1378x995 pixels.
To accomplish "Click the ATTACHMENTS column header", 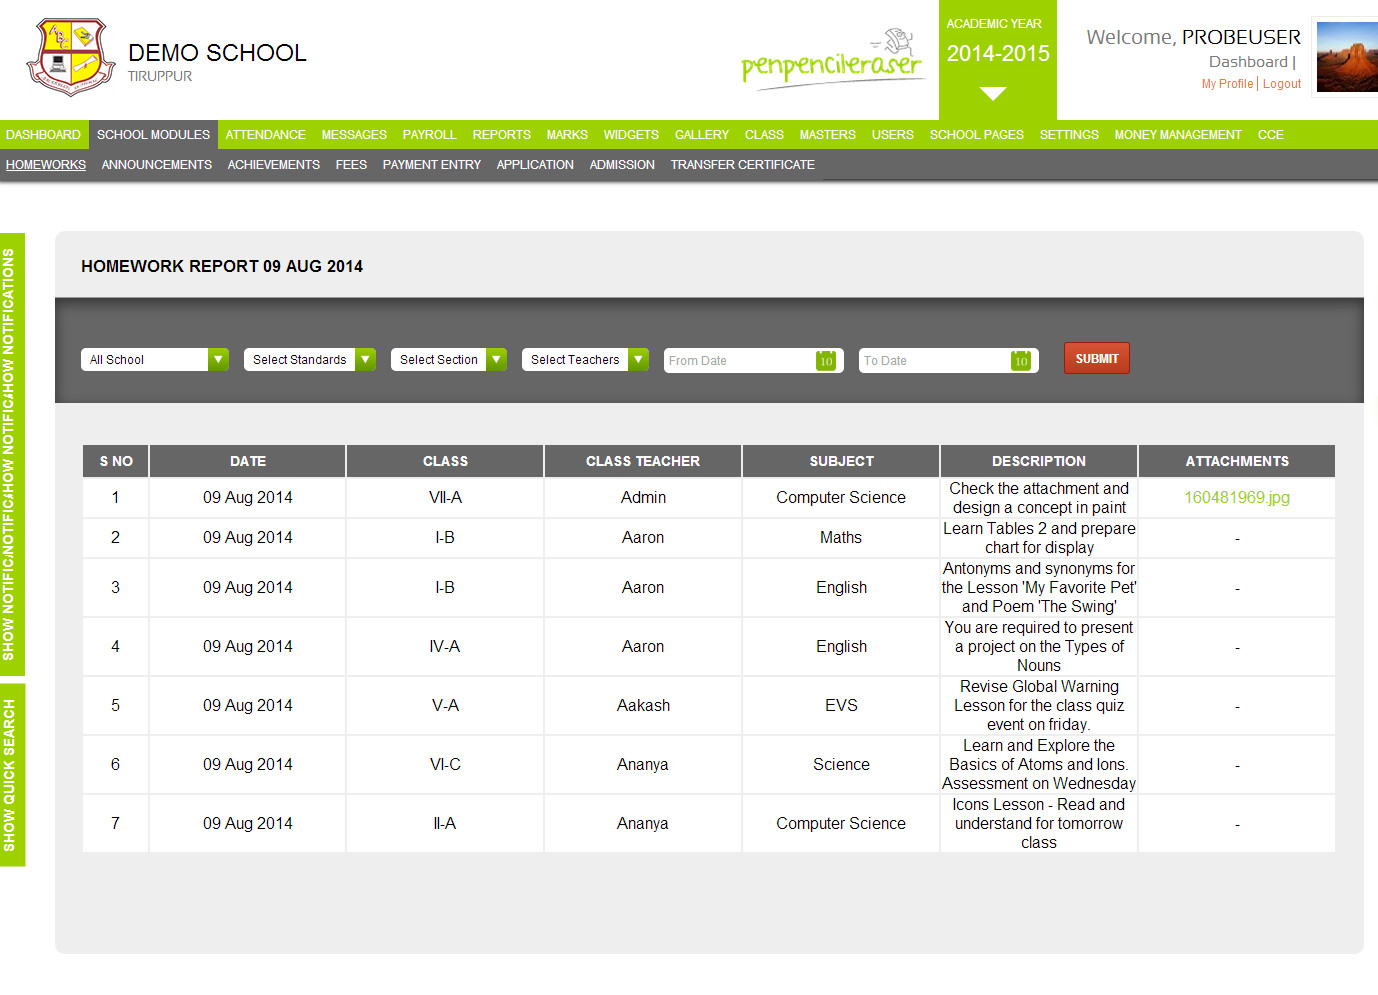I will pyautogui.click(x=1237, y=461).
